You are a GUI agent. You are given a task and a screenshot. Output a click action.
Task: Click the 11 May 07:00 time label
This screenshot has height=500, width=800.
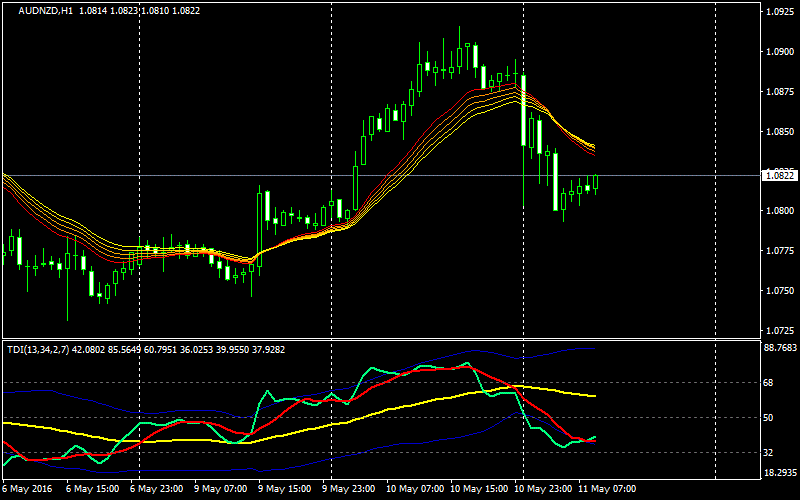[606, 490]
